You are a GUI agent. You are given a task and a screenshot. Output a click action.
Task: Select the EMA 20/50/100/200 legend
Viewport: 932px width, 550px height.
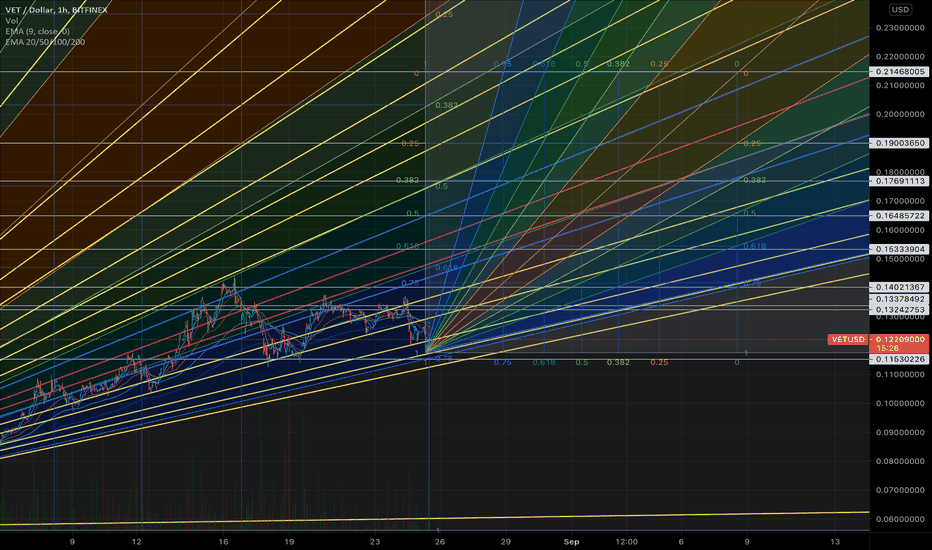pyautogui.click(x=45, y=42)
